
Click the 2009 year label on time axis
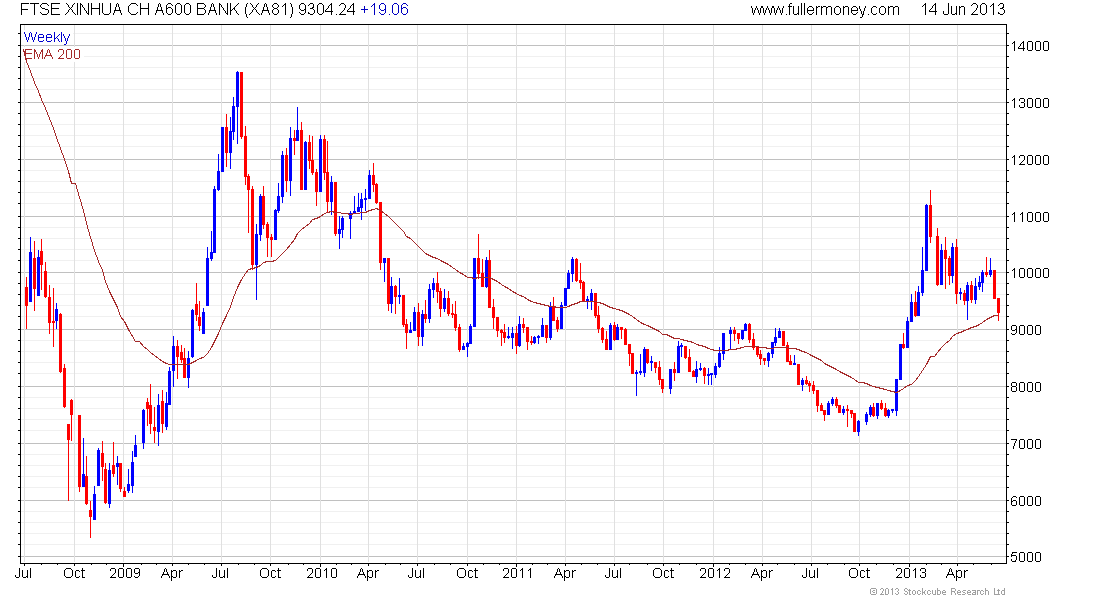(x=125, y=573)
